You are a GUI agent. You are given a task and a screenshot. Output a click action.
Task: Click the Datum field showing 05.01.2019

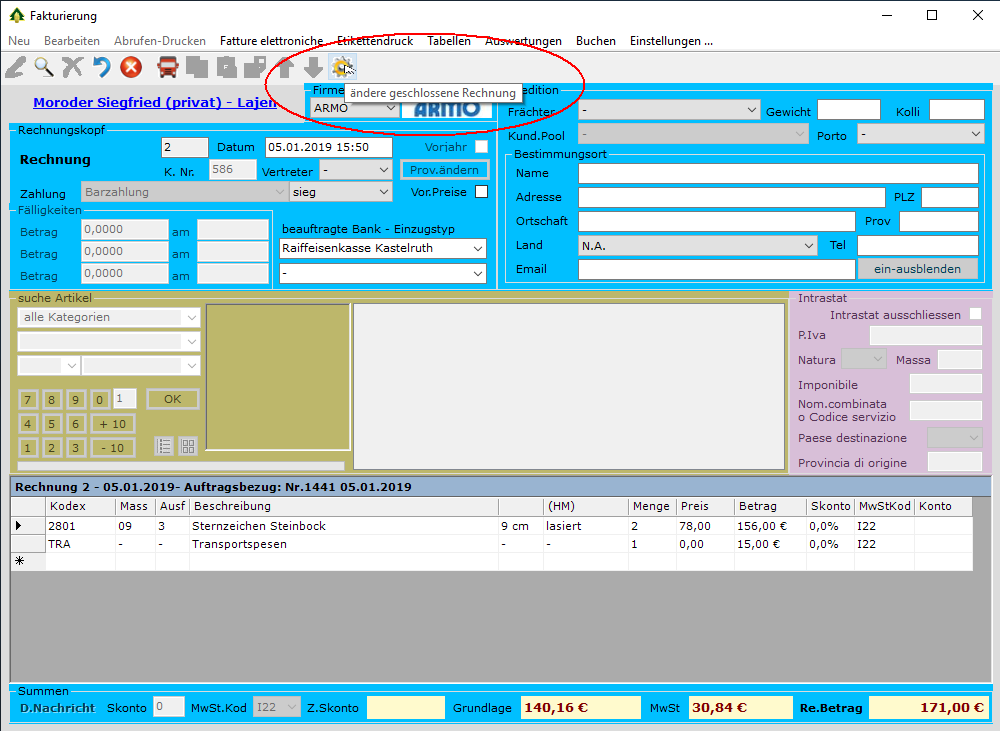click(328, 147)
